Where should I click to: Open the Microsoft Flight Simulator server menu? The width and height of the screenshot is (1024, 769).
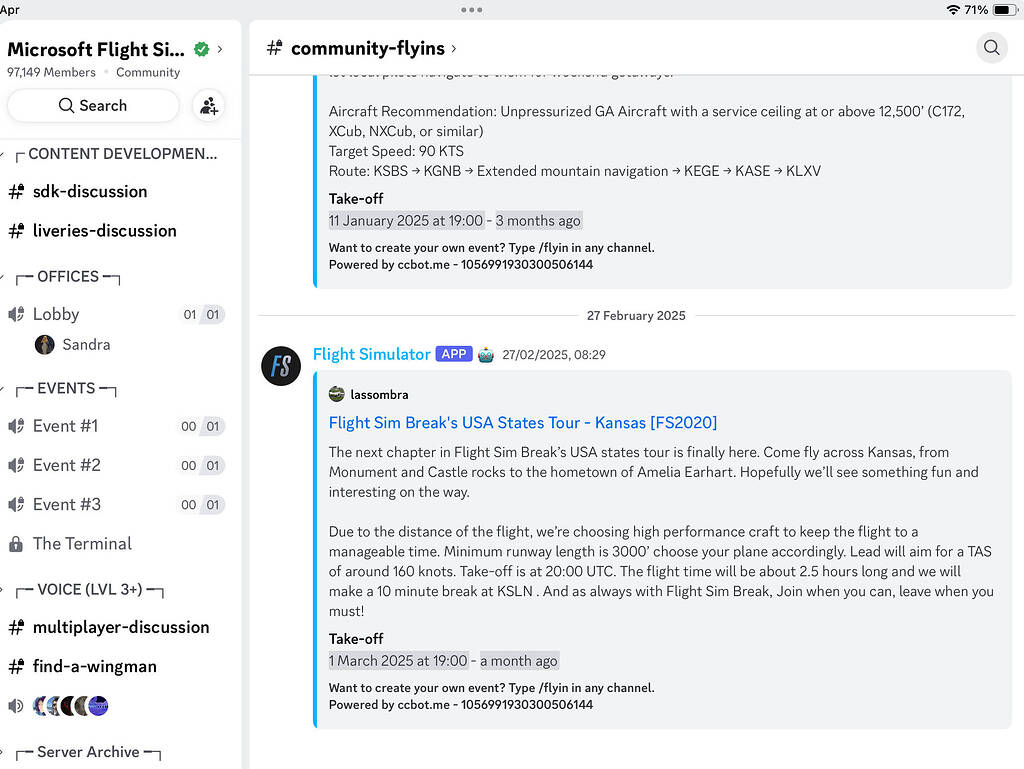pos(95,49)
